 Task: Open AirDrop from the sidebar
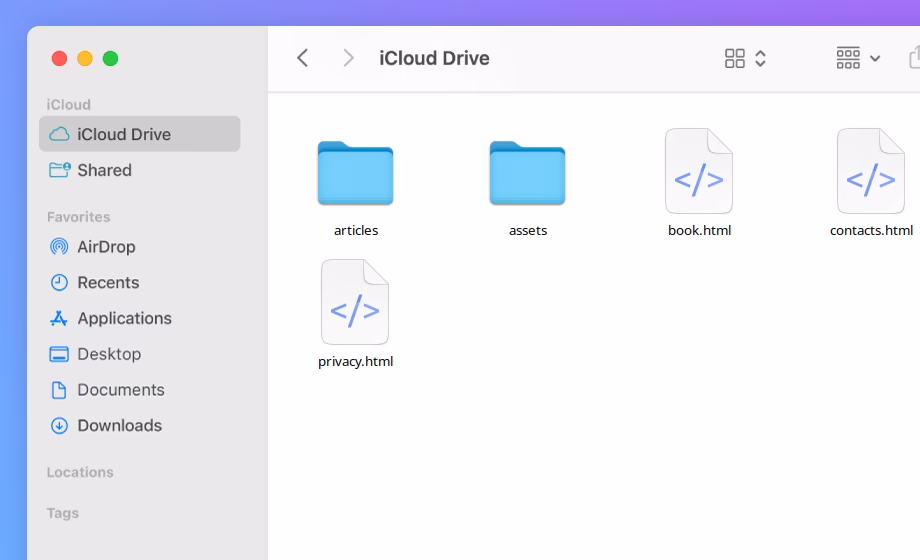tap(106, 247)
